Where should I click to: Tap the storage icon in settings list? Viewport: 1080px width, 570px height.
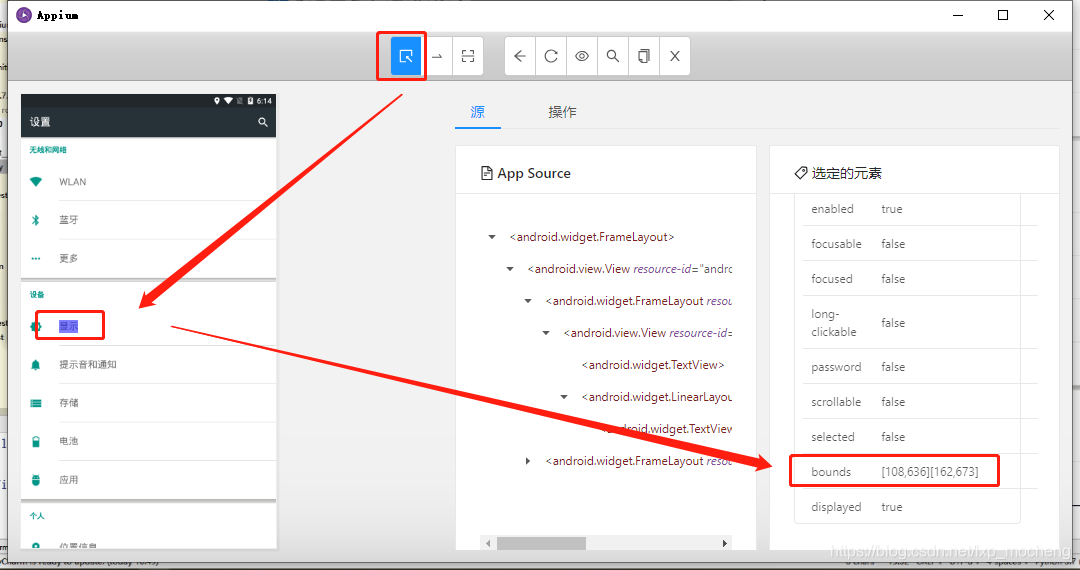tap(36, 403)
